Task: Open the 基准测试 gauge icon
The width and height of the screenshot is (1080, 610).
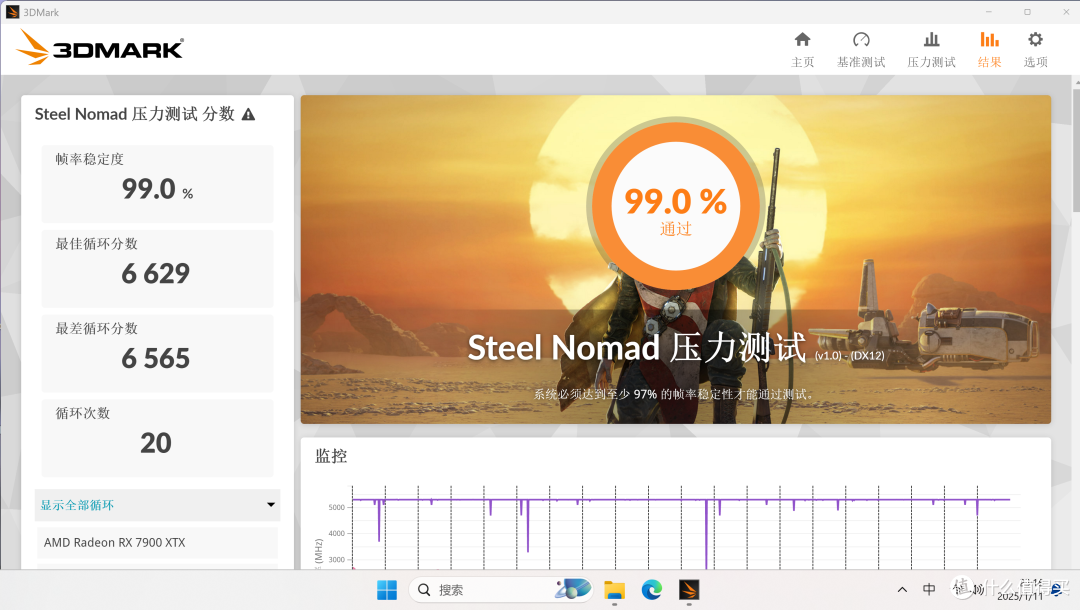Action: click(x=861, y=39)
